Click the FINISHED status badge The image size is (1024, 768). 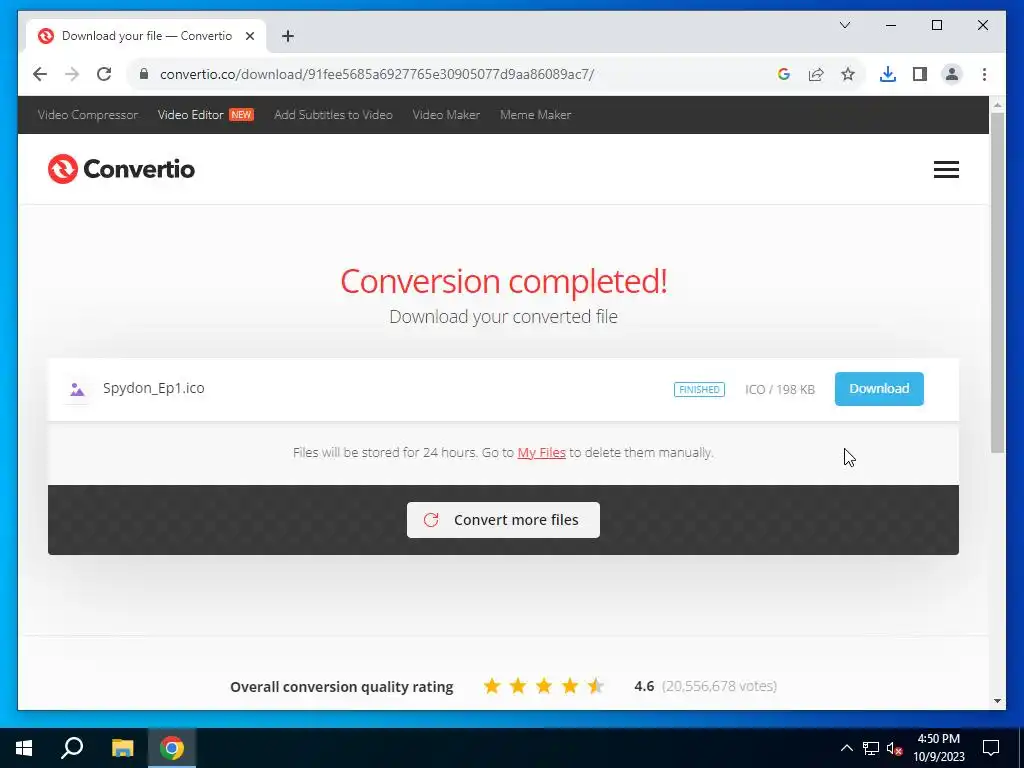pyautogui.click(x=699, y=389)
